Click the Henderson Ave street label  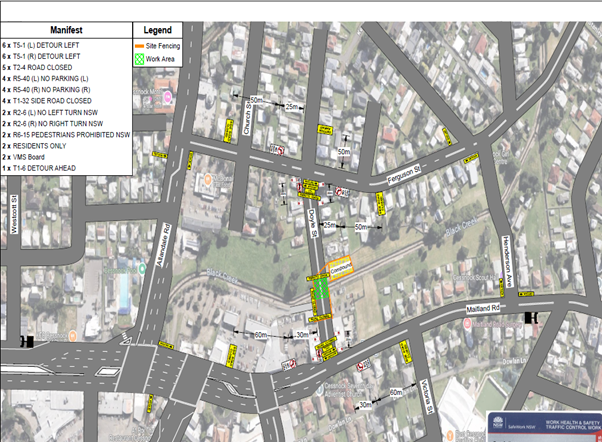[x=507, y=261]
